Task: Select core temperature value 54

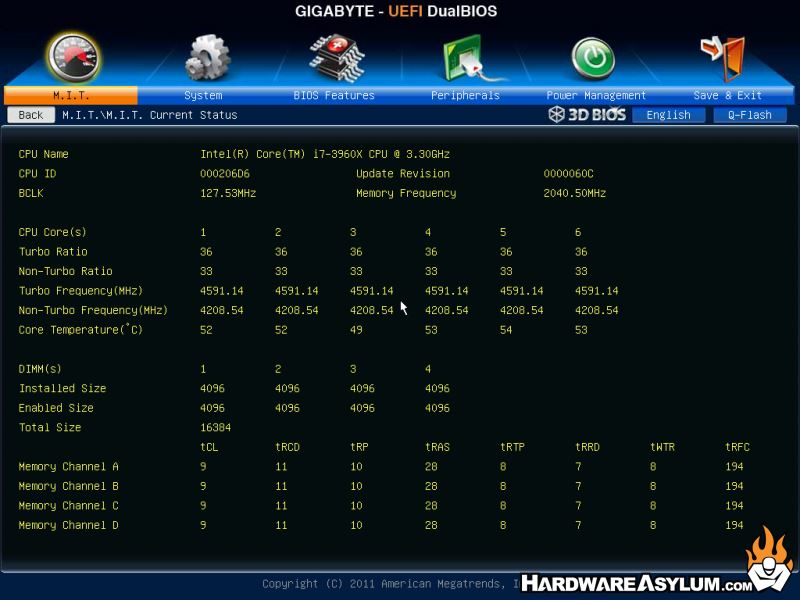Action: pyautogui.click(x=506, y=330)
